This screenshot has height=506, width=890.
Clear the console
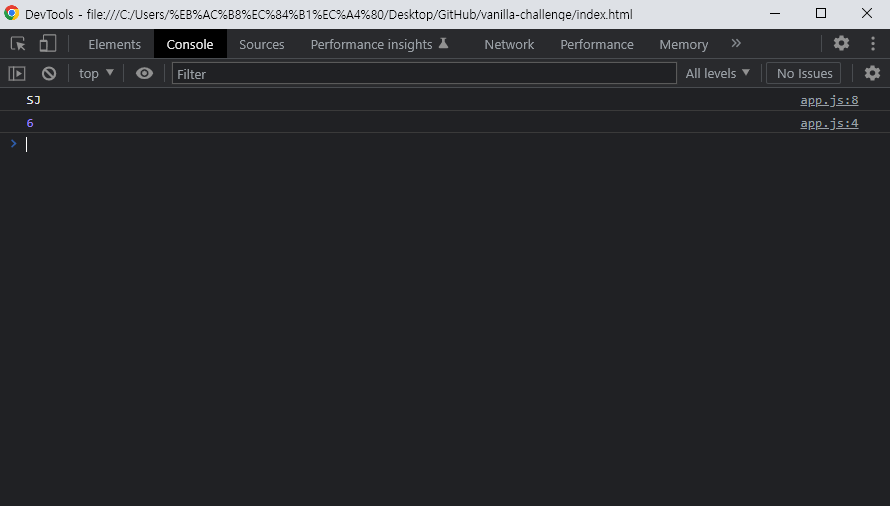click(x=49, y=73)
